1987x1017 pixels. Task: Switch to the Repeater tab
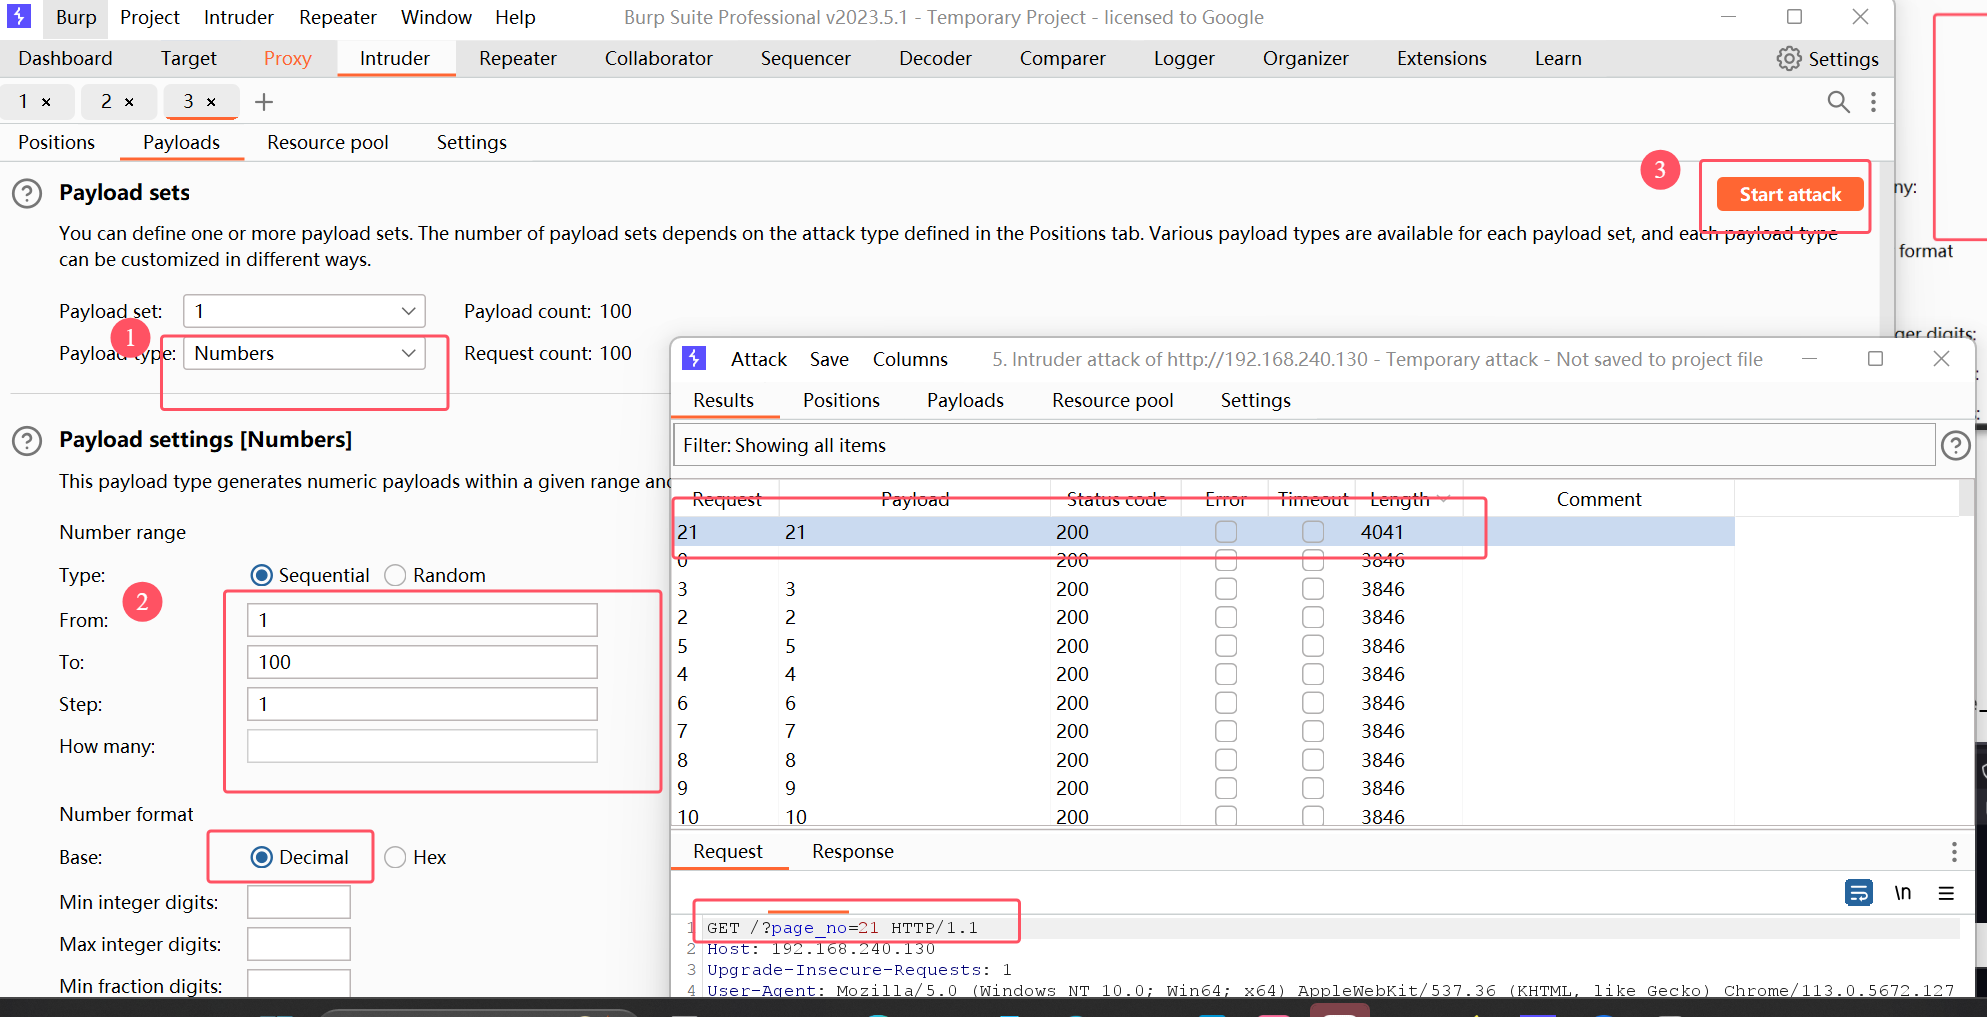[x=517, y=59]
